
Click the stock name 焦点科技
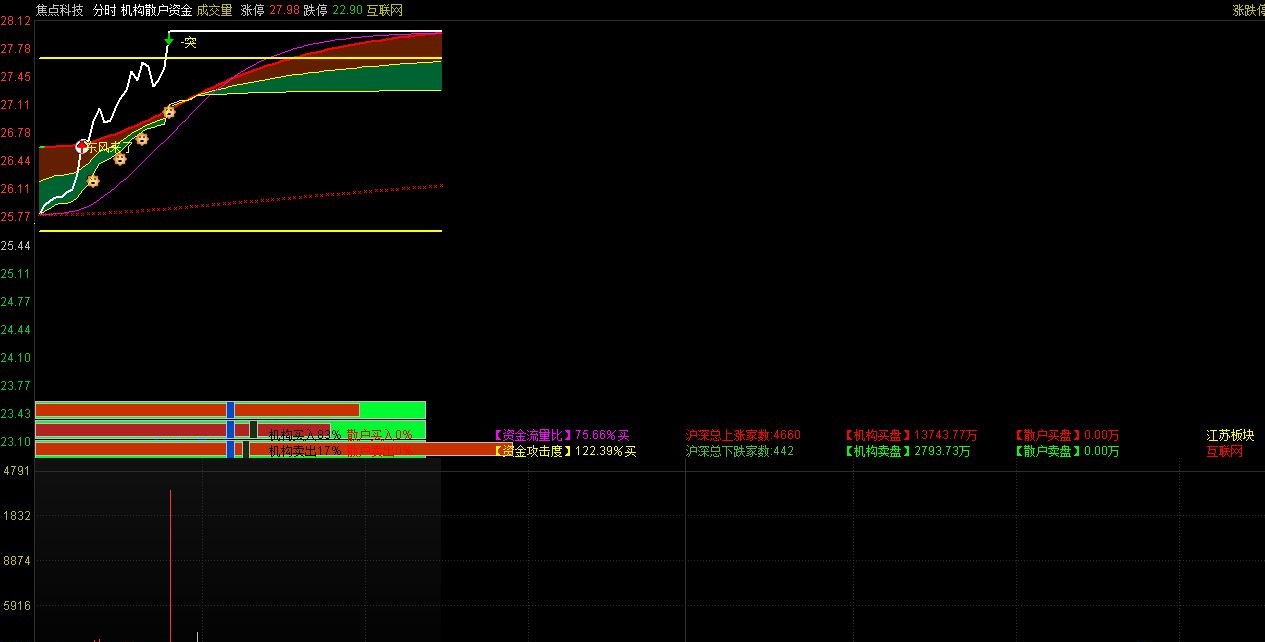click(60, 10)
